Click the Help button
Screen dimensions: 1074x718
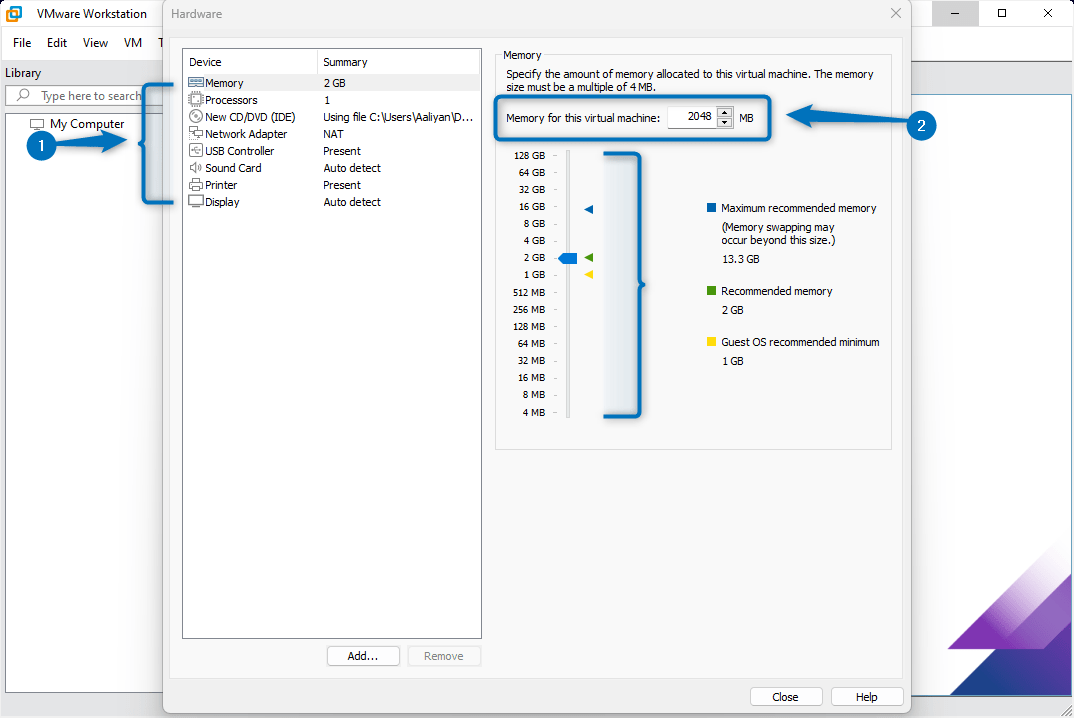pos(866,696)
